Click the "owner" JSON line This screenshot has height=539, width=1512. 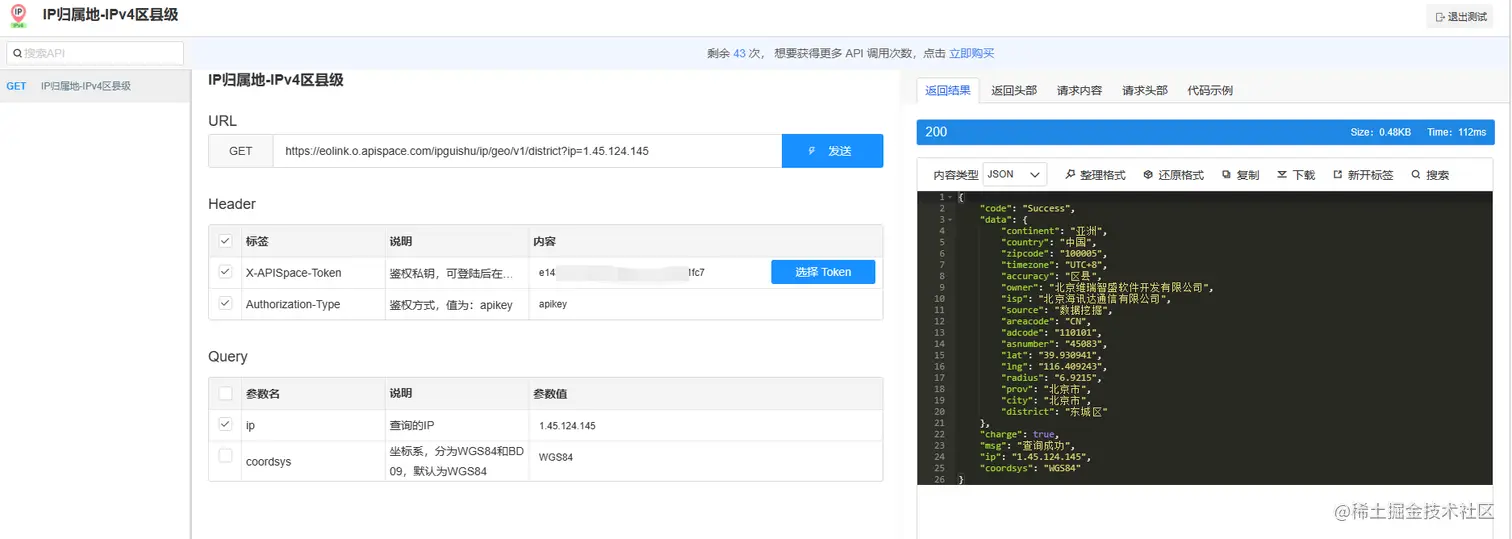pos(1107,288)
